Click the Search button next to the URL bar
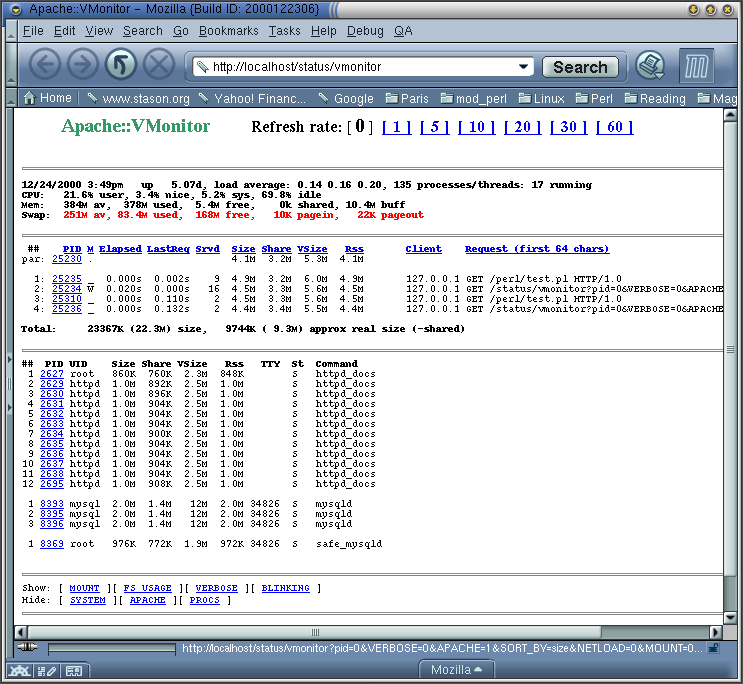 tap(580, 67)
